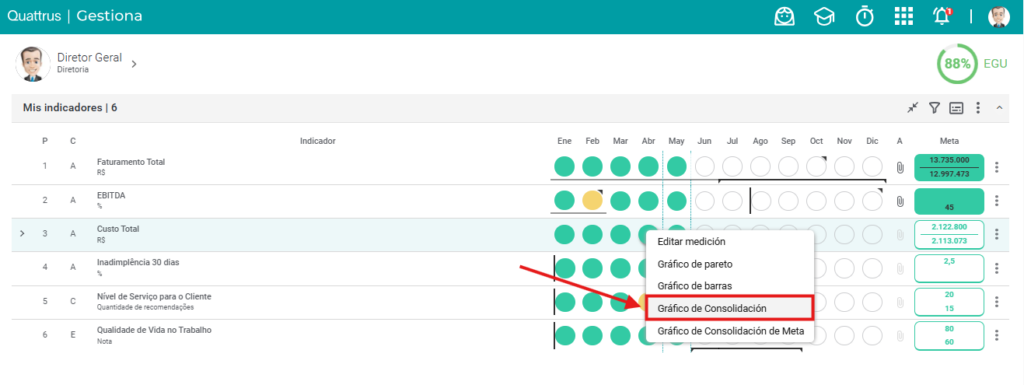1024x385 pixels.
Task: Open the apps grid icon
Action: (x=903, y=16)
